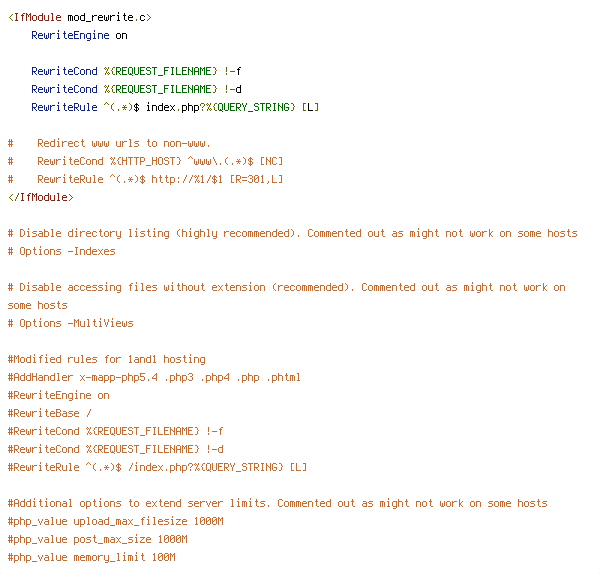The width and height of the screenshot is (600, 574).
Task: Click the Options -MultiViews comment line
Action: 70,323
